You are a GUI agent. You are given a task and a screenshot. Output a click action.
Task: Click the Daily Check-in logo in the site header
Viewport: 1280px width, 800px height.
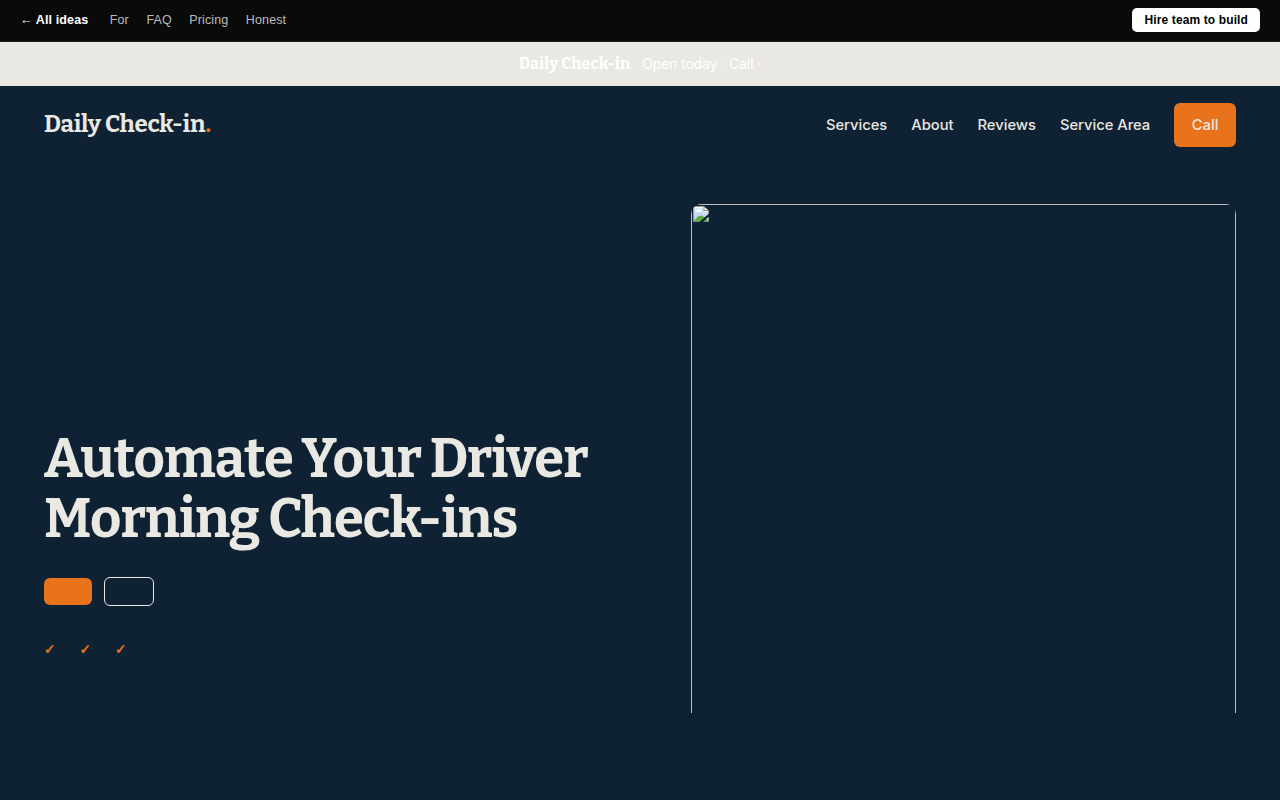click(x=128, y=124)
